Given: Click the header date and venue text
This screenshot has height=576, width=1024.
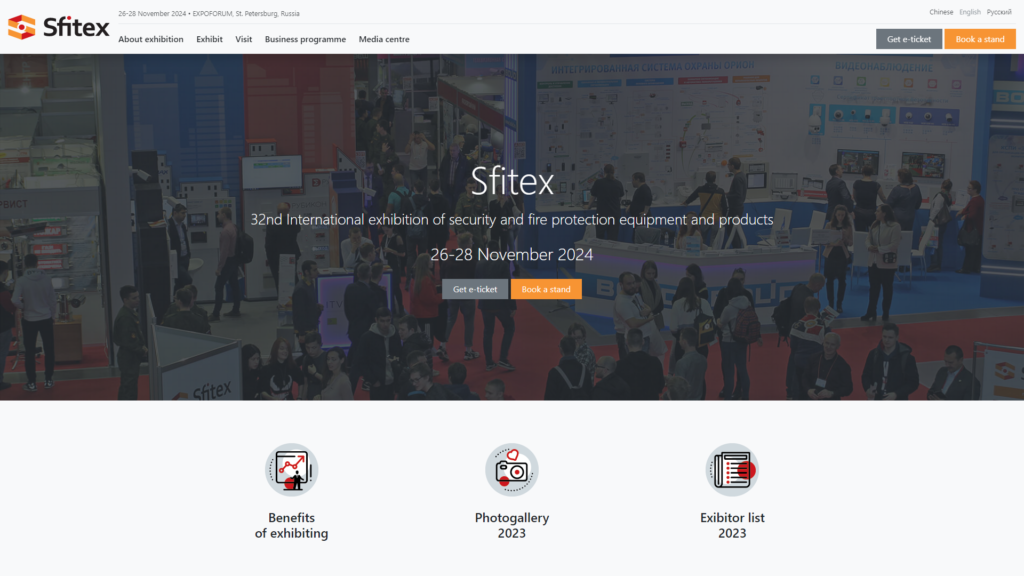Looking at the screenshot, I should tap(209, 13).
